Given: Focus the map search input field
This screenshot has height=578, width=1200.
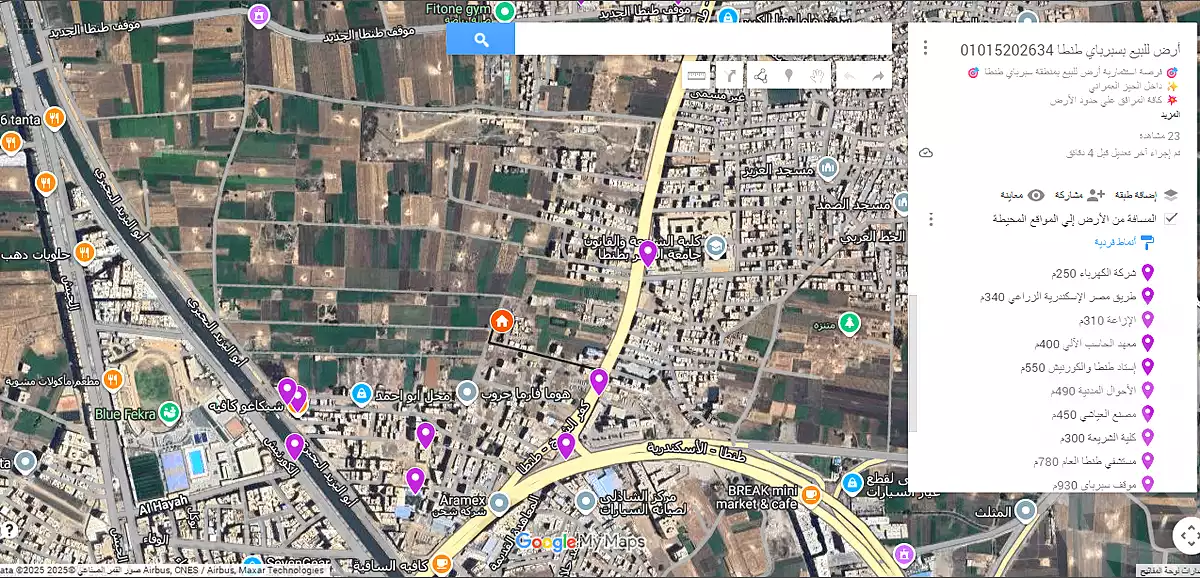Looking at the screenshot, I should click(702, 39).
